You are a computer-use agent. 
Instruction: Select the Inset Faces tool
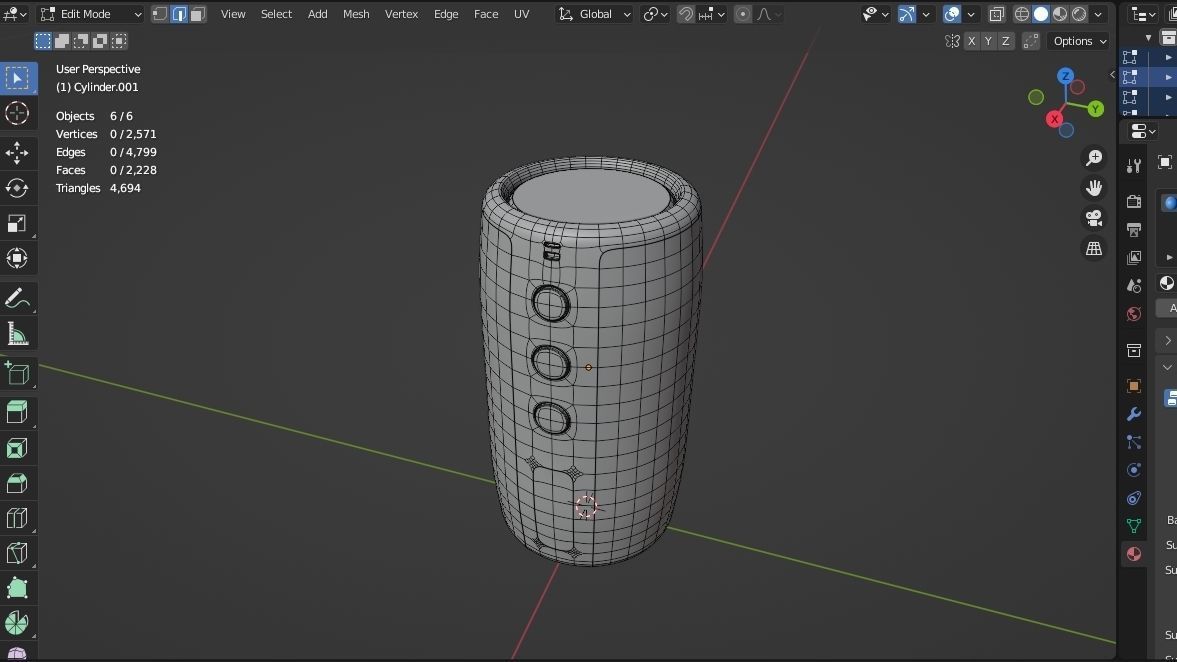coord(17,448)
